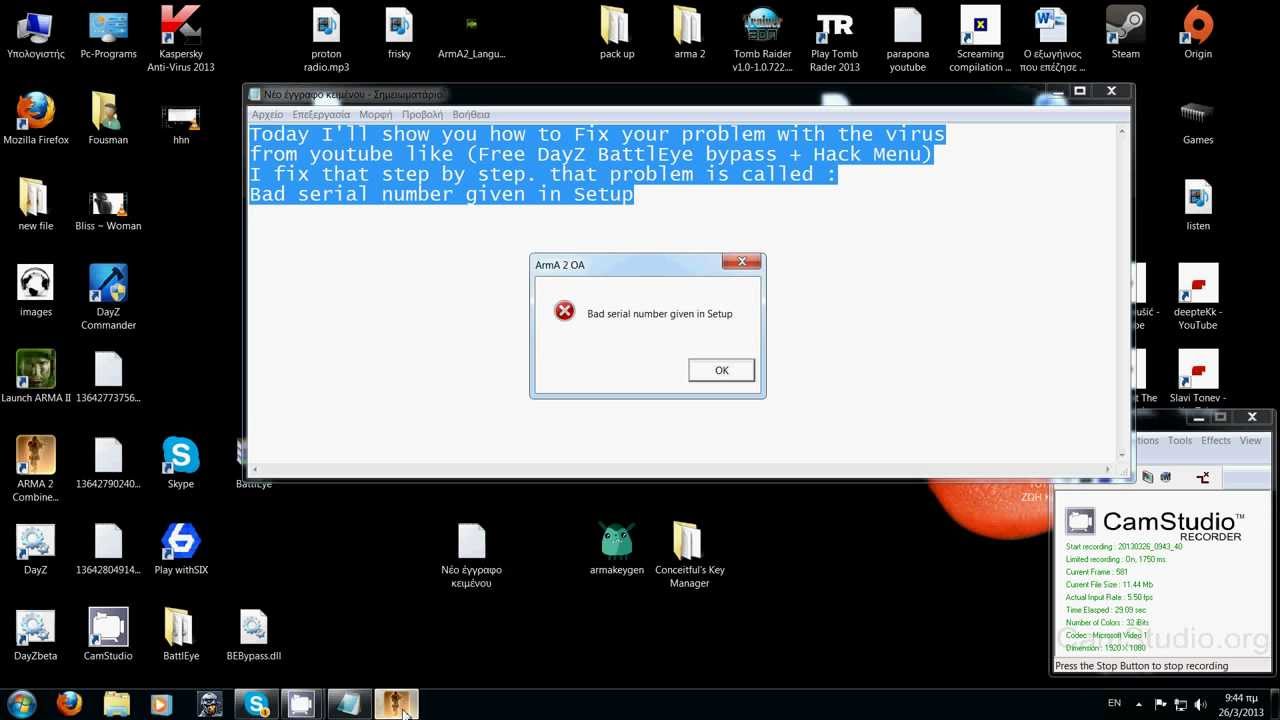Switch to Skype in the taskbar

tap(257, 704)
